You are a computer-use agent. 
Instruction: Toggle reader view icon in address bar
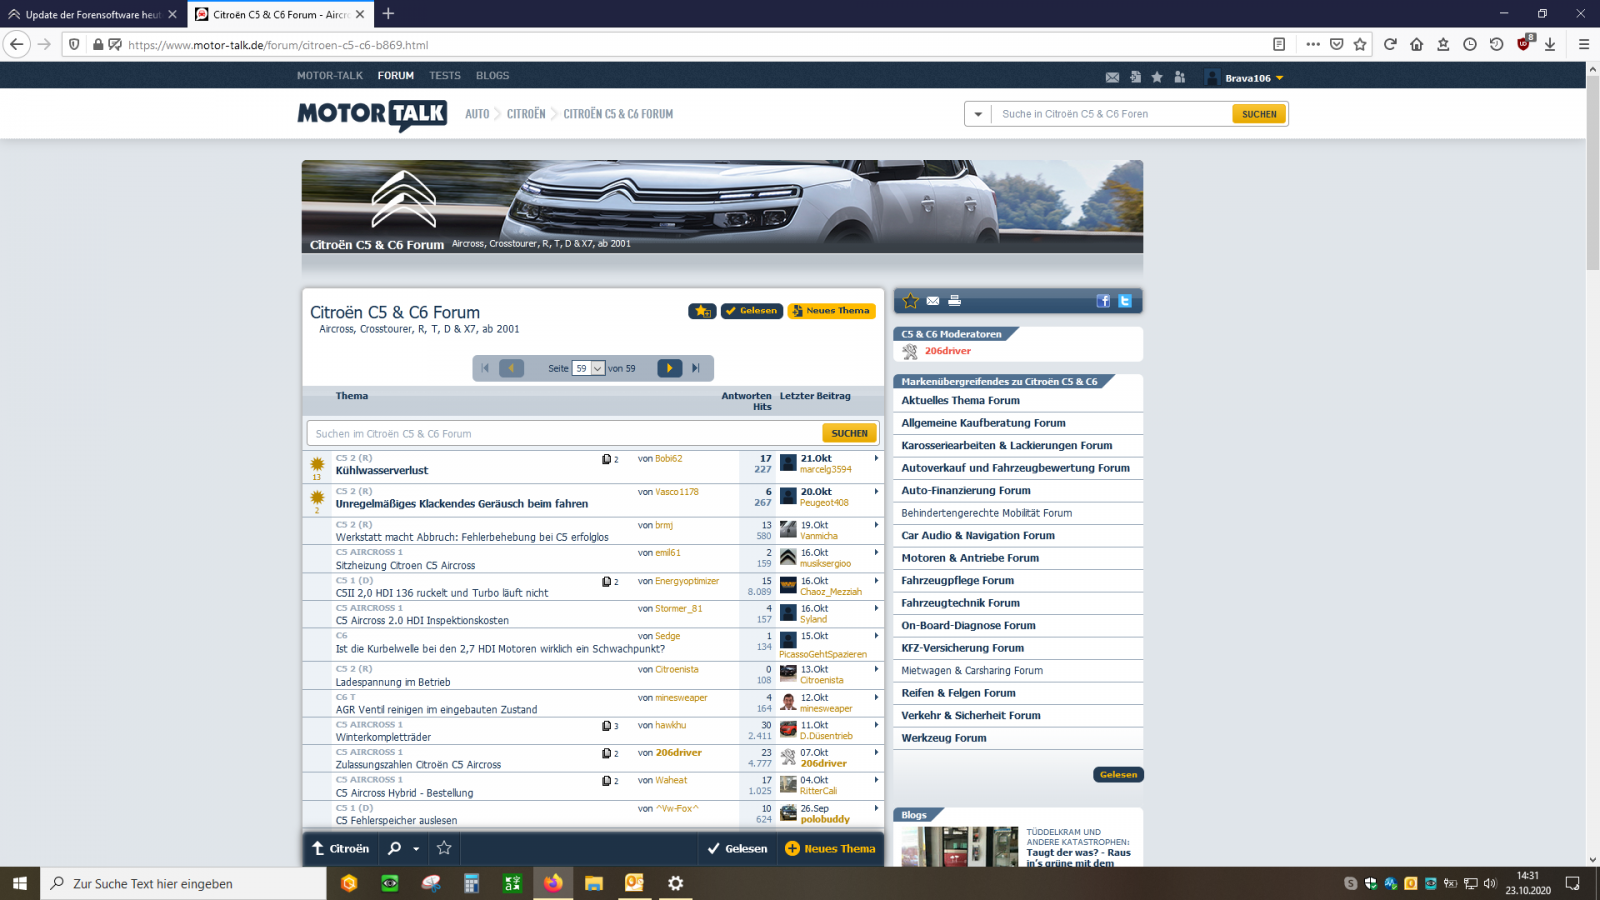(1279, 44)
